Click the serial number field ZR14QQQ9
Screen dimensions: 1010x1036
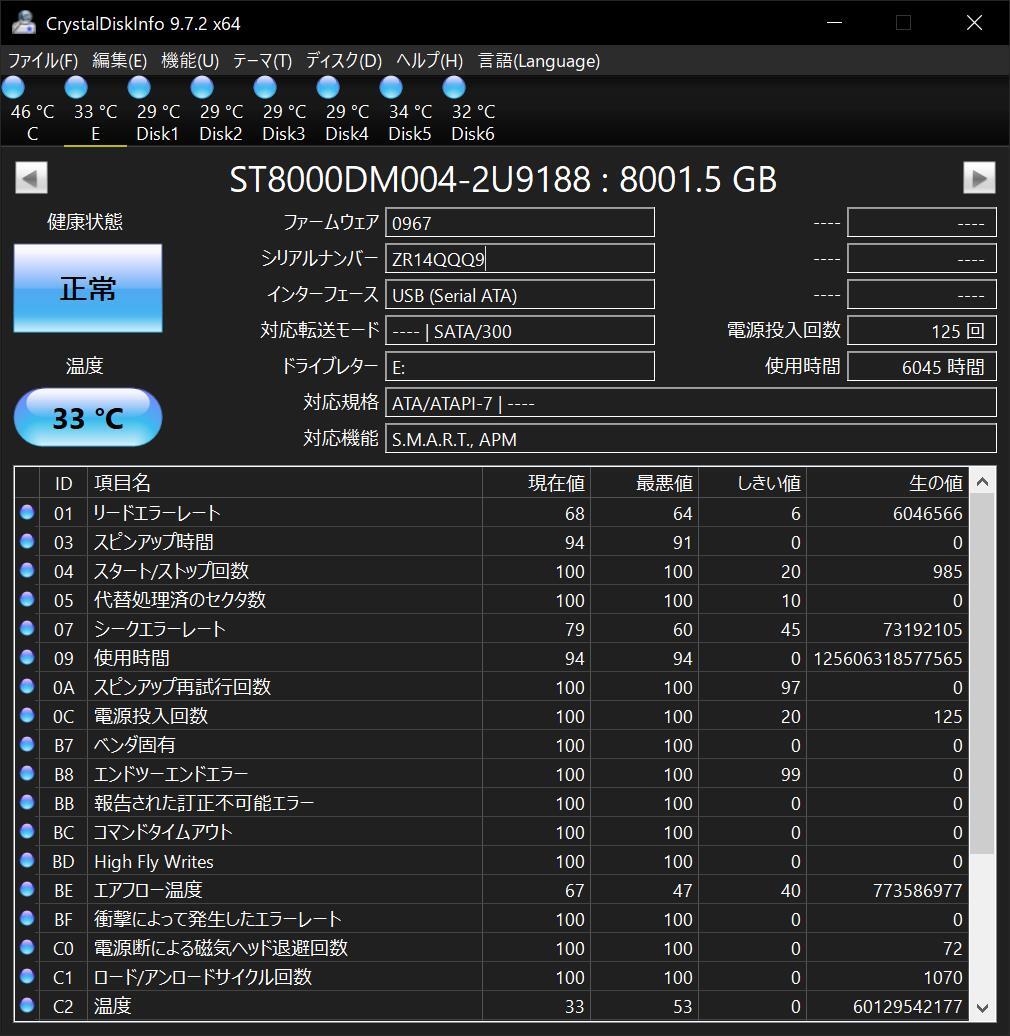point(520,259)
